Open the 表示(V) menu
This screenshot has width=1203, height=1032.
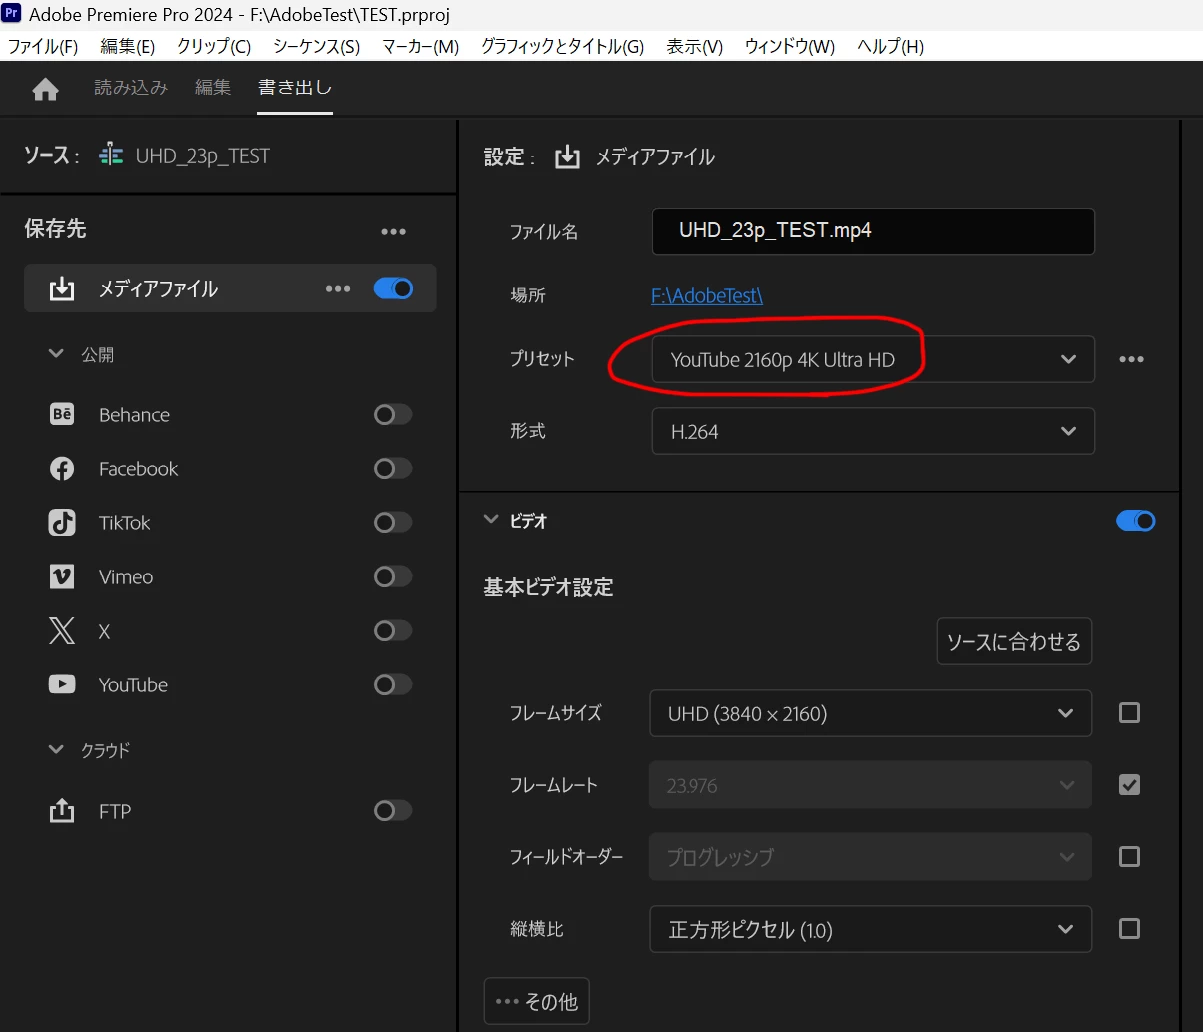tap(694, 46)
